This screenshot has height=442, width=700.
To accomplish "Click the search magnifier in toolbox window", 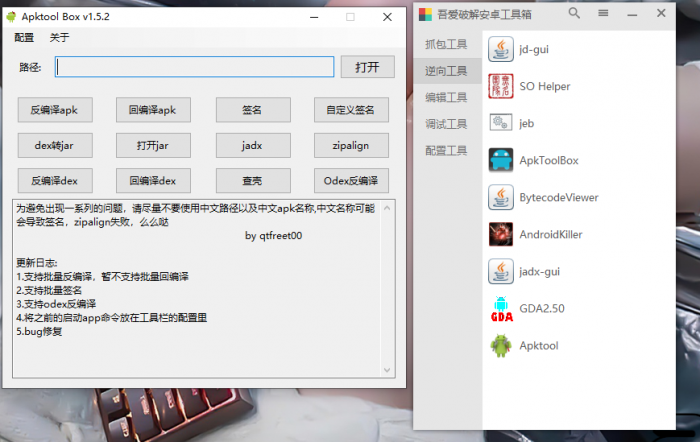I will click(x=574, y=13).
